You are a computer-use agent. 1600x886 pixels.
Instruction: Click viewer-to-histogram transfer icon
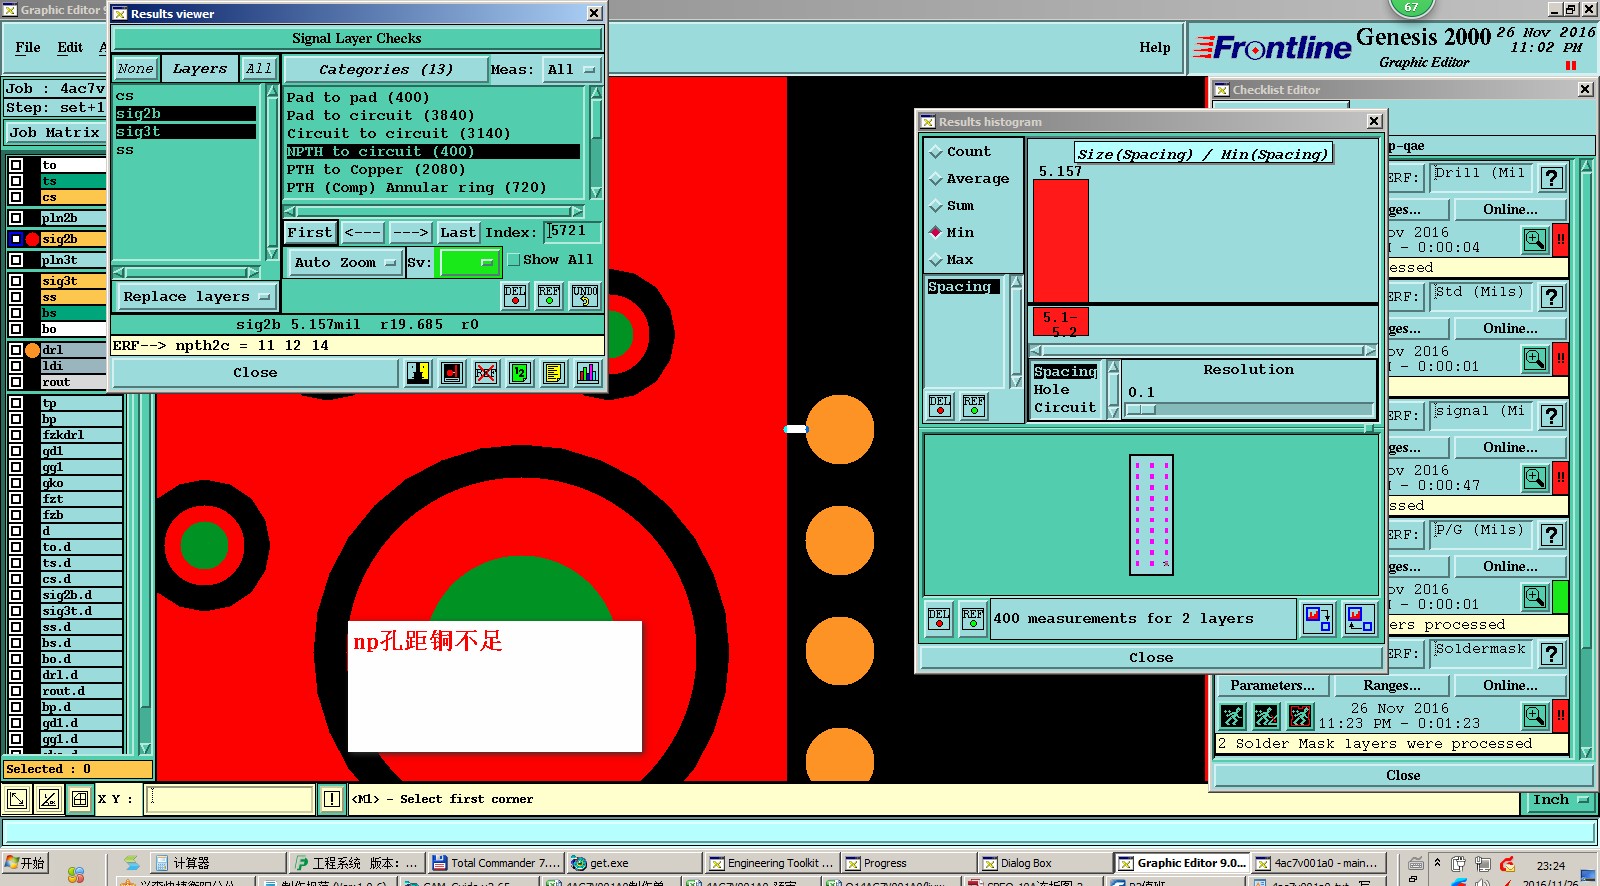[x=1359, y=619]
